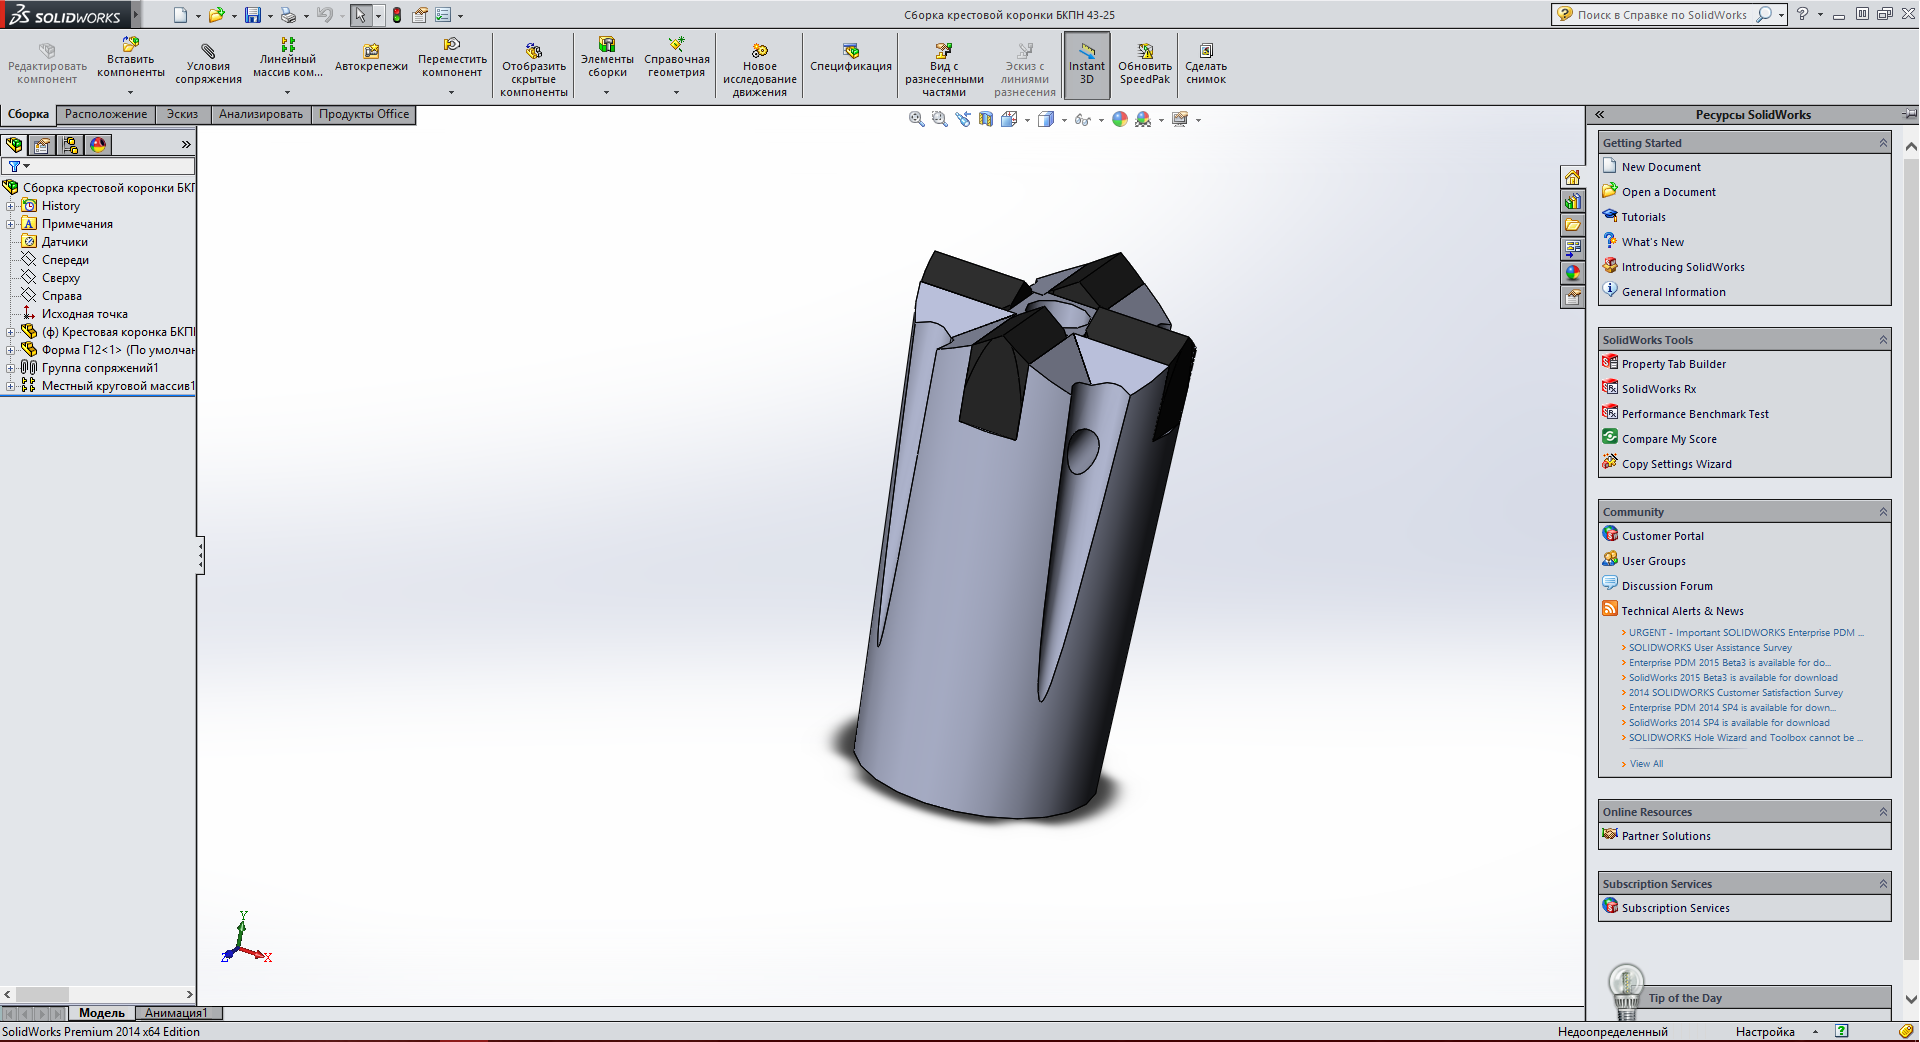Image resolution: width=1920 pixels, height=1042 pixels.
Task: Open the Customer Portal link
Action: point(1662,536)
